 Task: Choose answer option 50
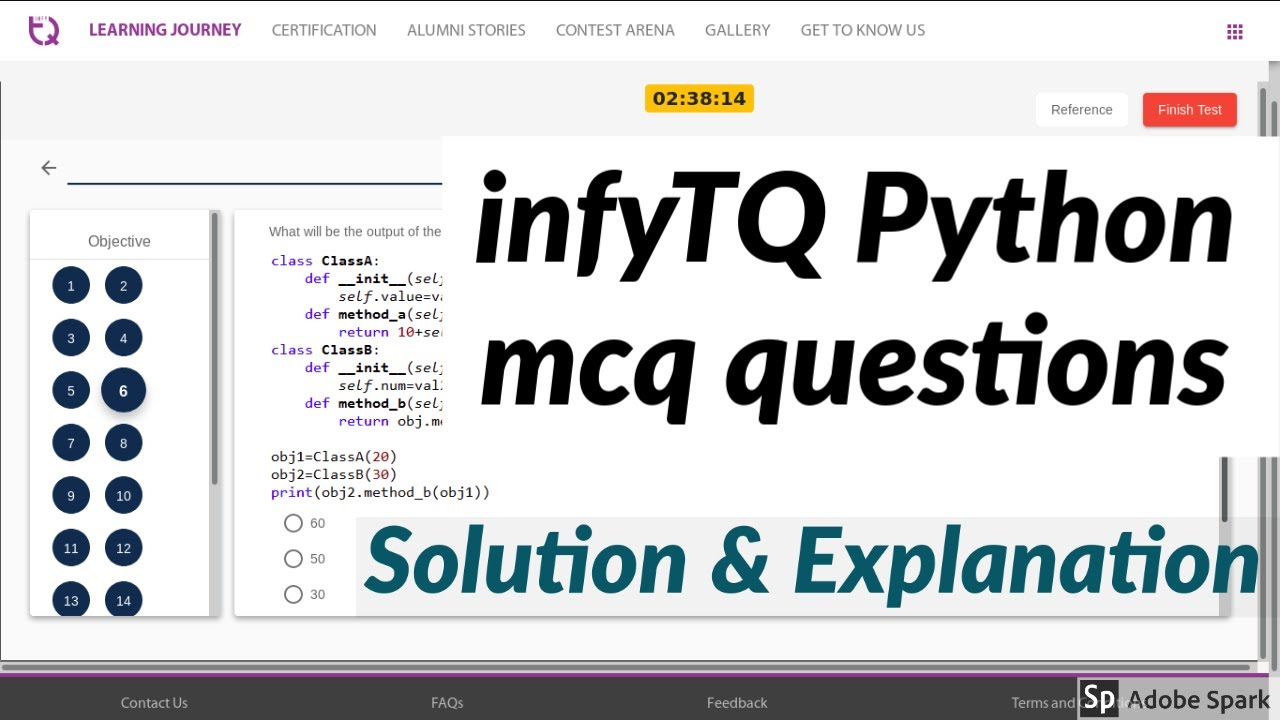click(x=293, y=559)
